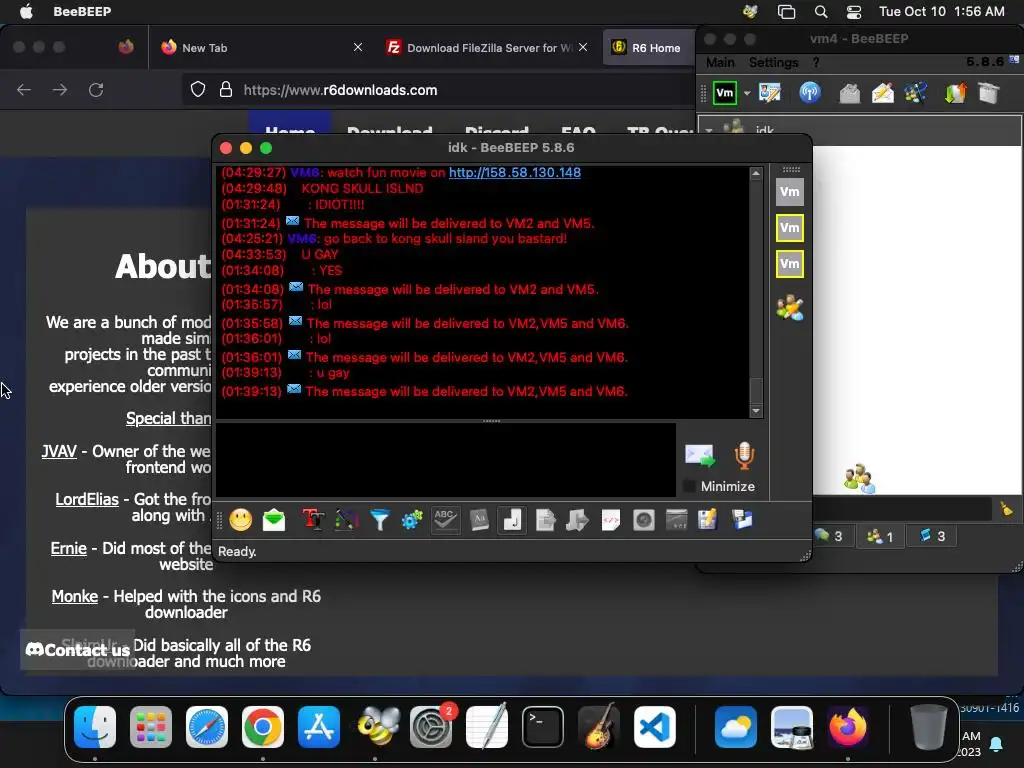Click the blue printer-style icon in chat toolbar
Image resolution: width=1024 pixels, height=768 pixels.
pyautogui.click(x=742, y=520)
